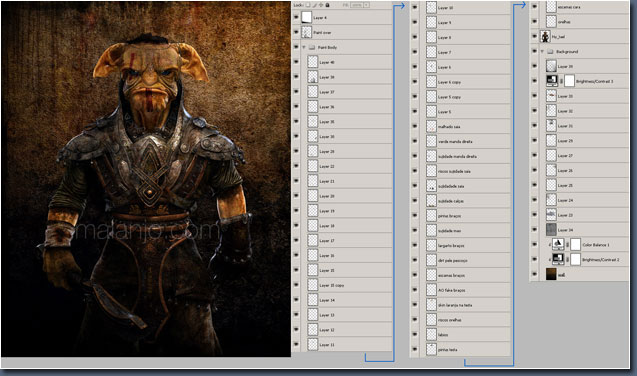Hide the Layer 4 layer

296,17
